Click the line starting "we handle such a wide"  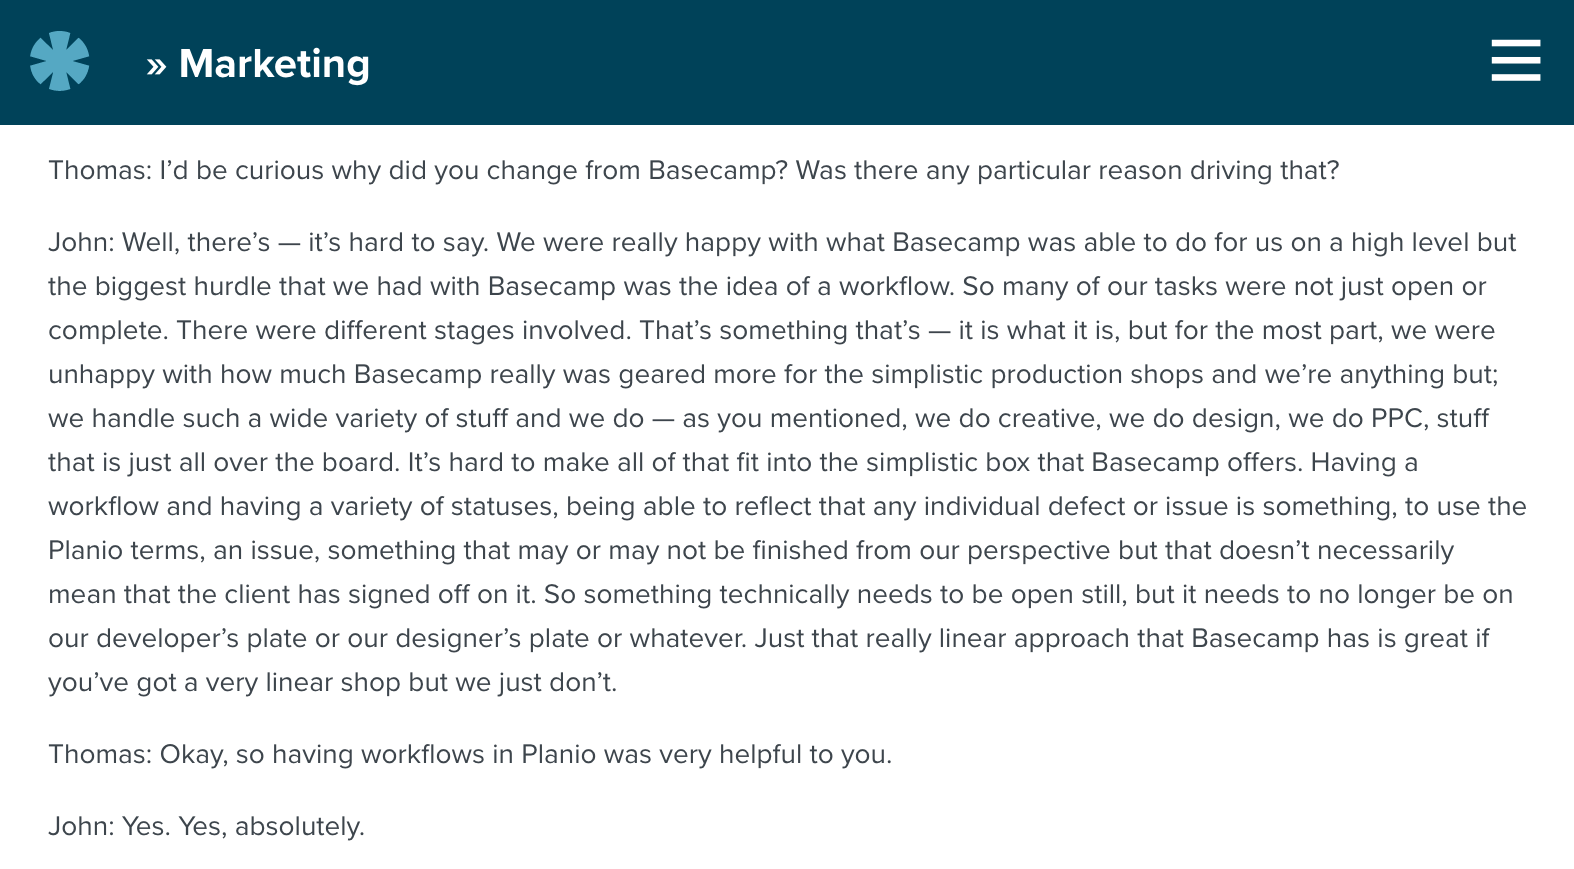coord(769,418)
